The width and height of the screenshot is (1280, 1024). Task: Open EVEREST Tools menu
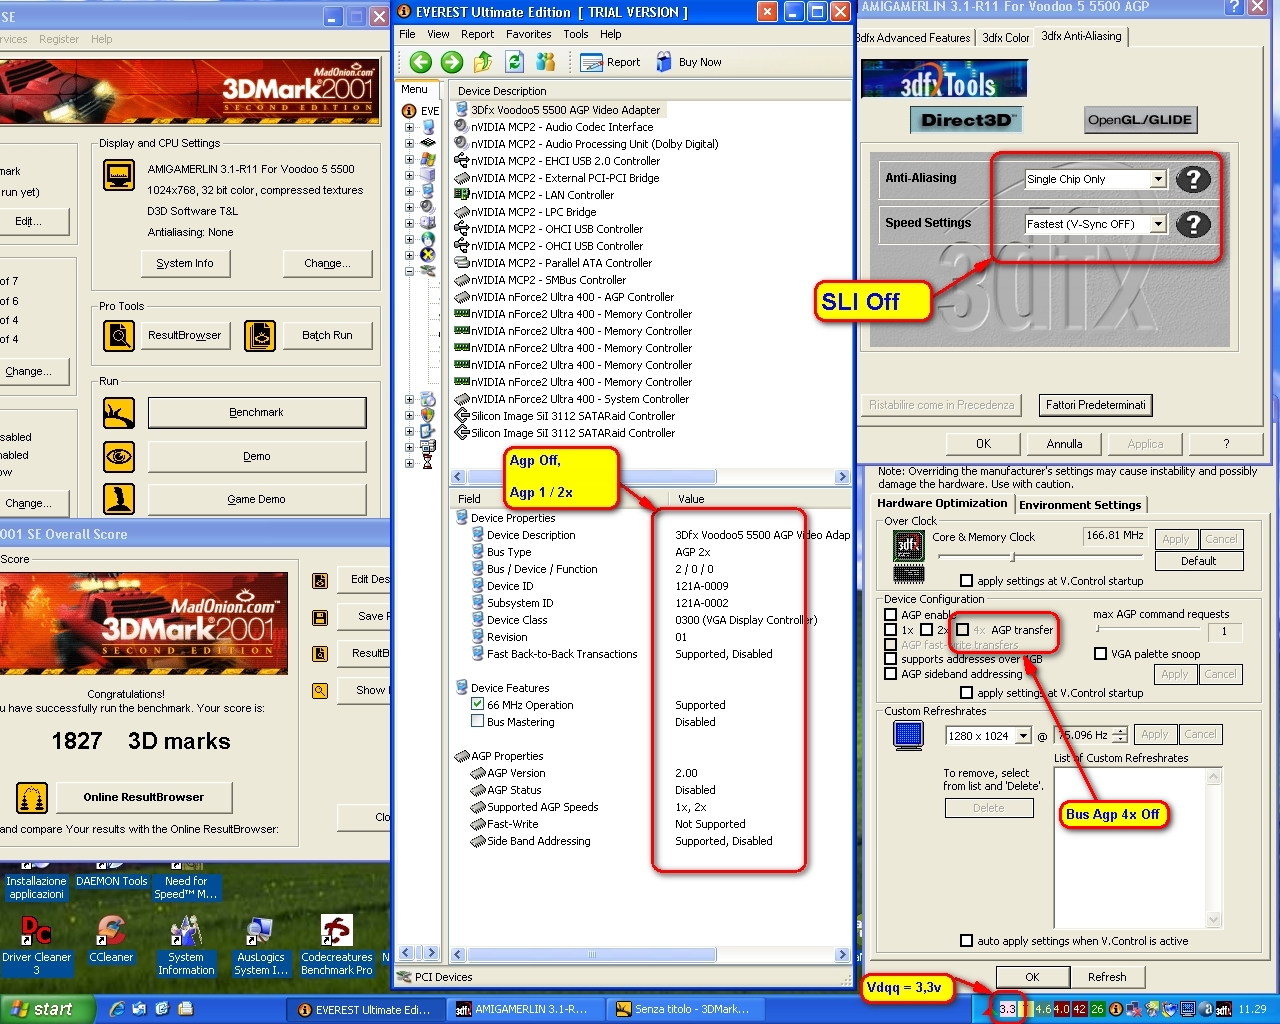point(575,34)
